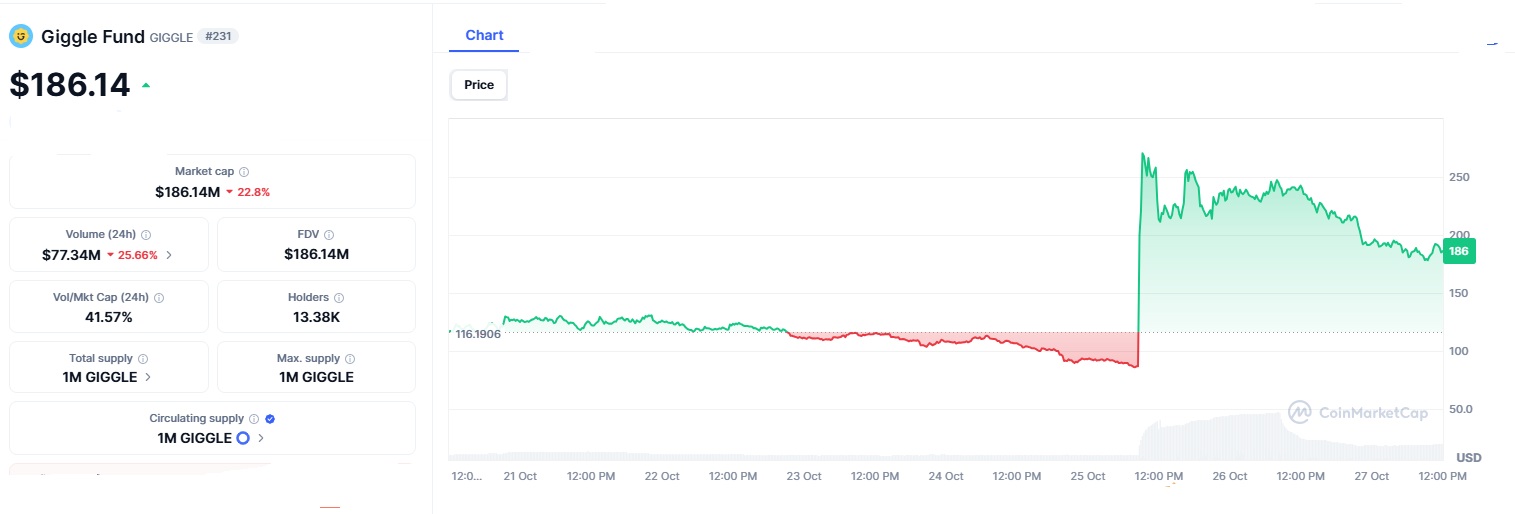Click the Circulating supply info icon
Image resolution: width=1515 pixels, height=514 pixels.
pos(254,419)
